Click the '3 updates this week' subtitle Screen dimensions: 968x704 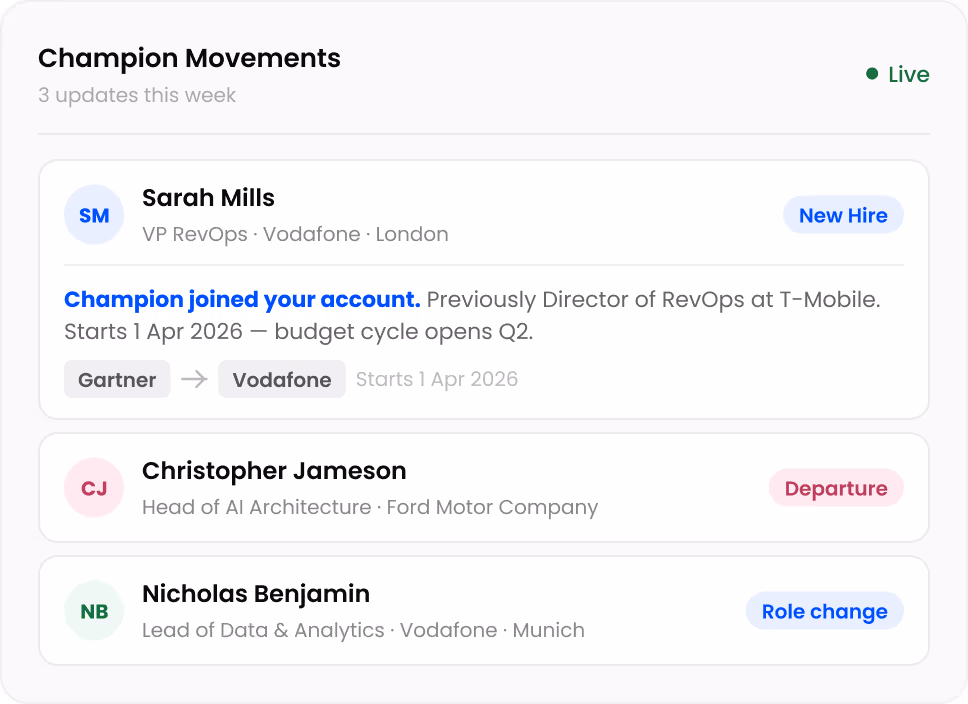[x=137, y=96]
